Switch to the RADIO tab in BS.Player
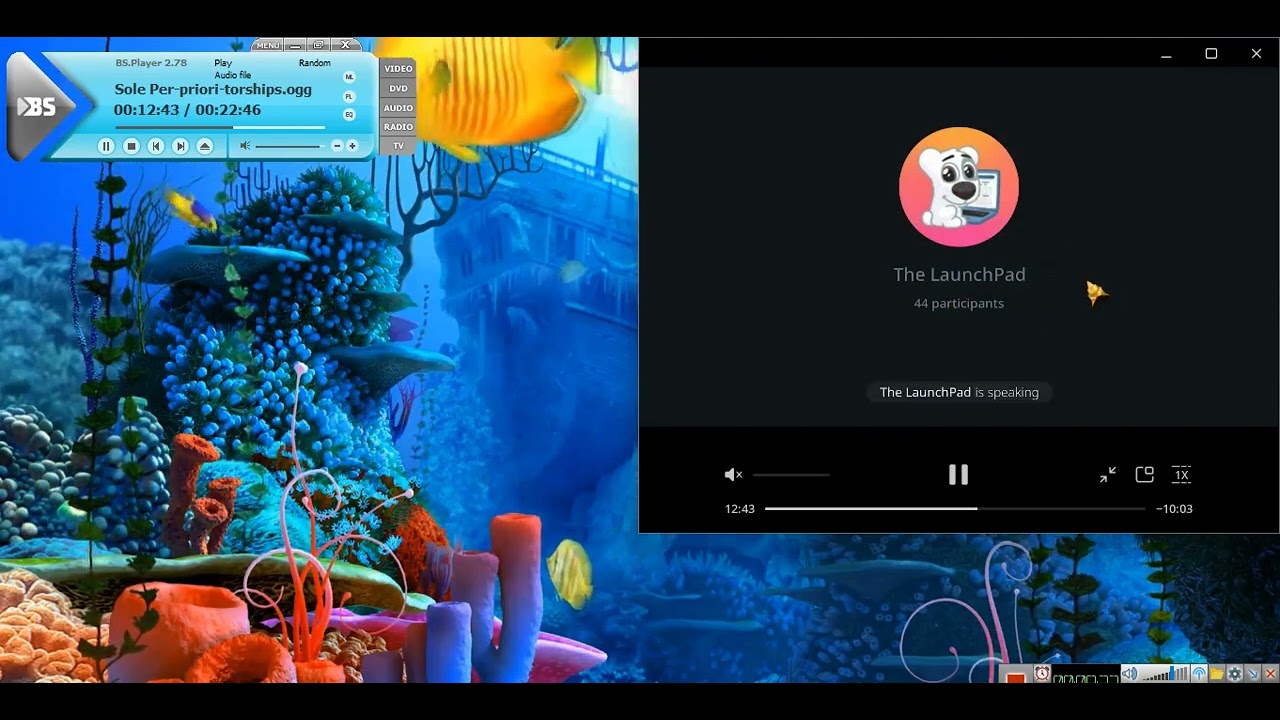 398,127
